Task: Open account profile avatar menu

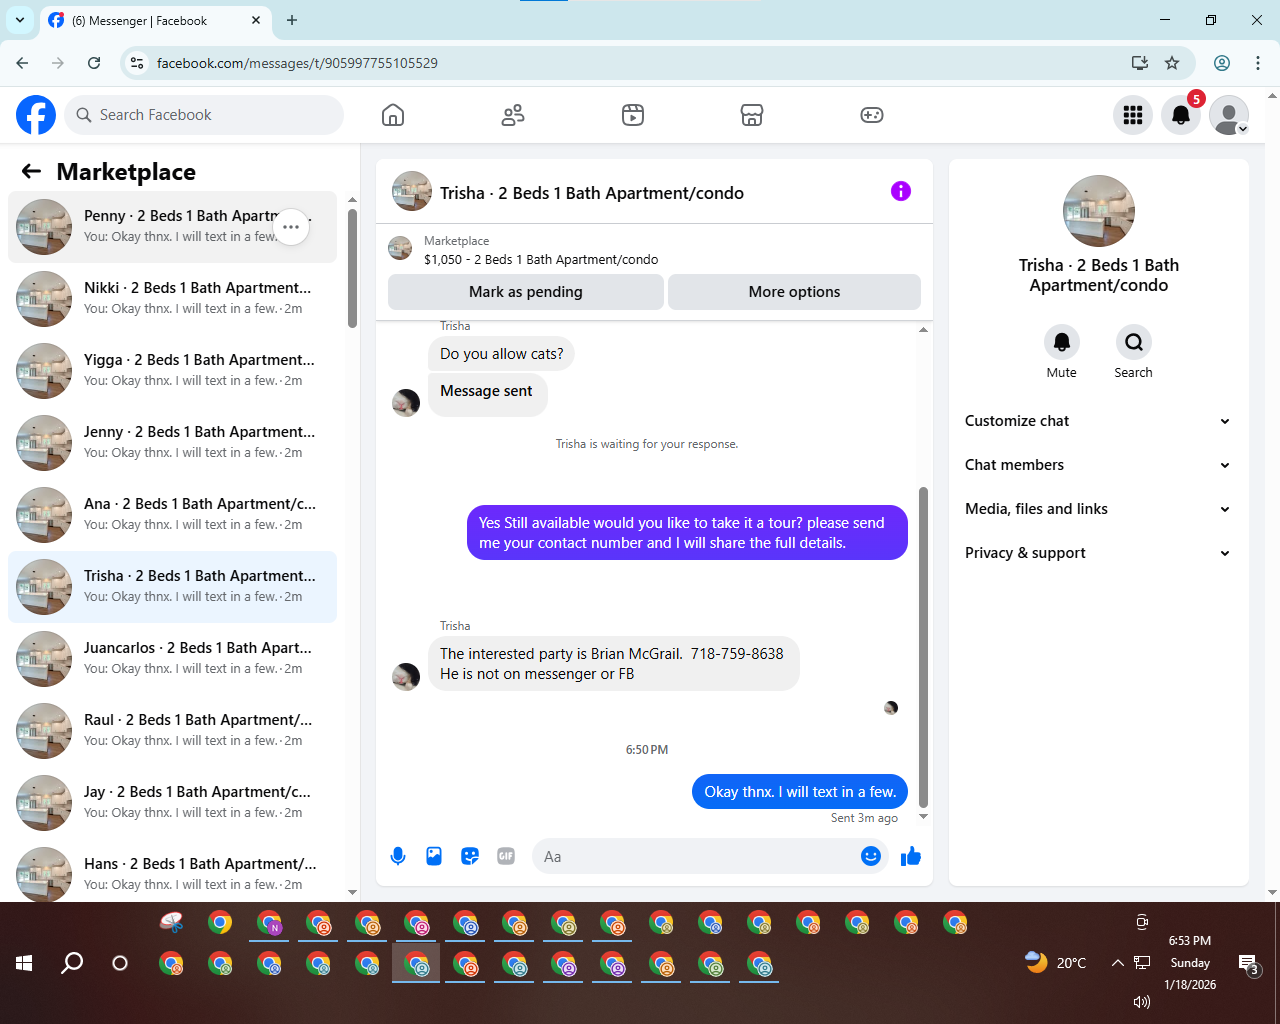Action: click(1229, 115)
